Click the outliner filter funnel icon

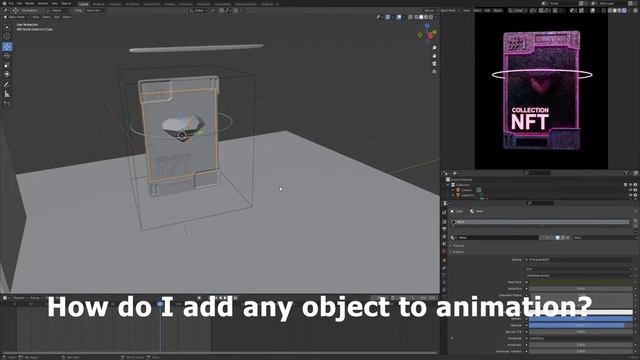pyautogui.click(x=627, y=173)
